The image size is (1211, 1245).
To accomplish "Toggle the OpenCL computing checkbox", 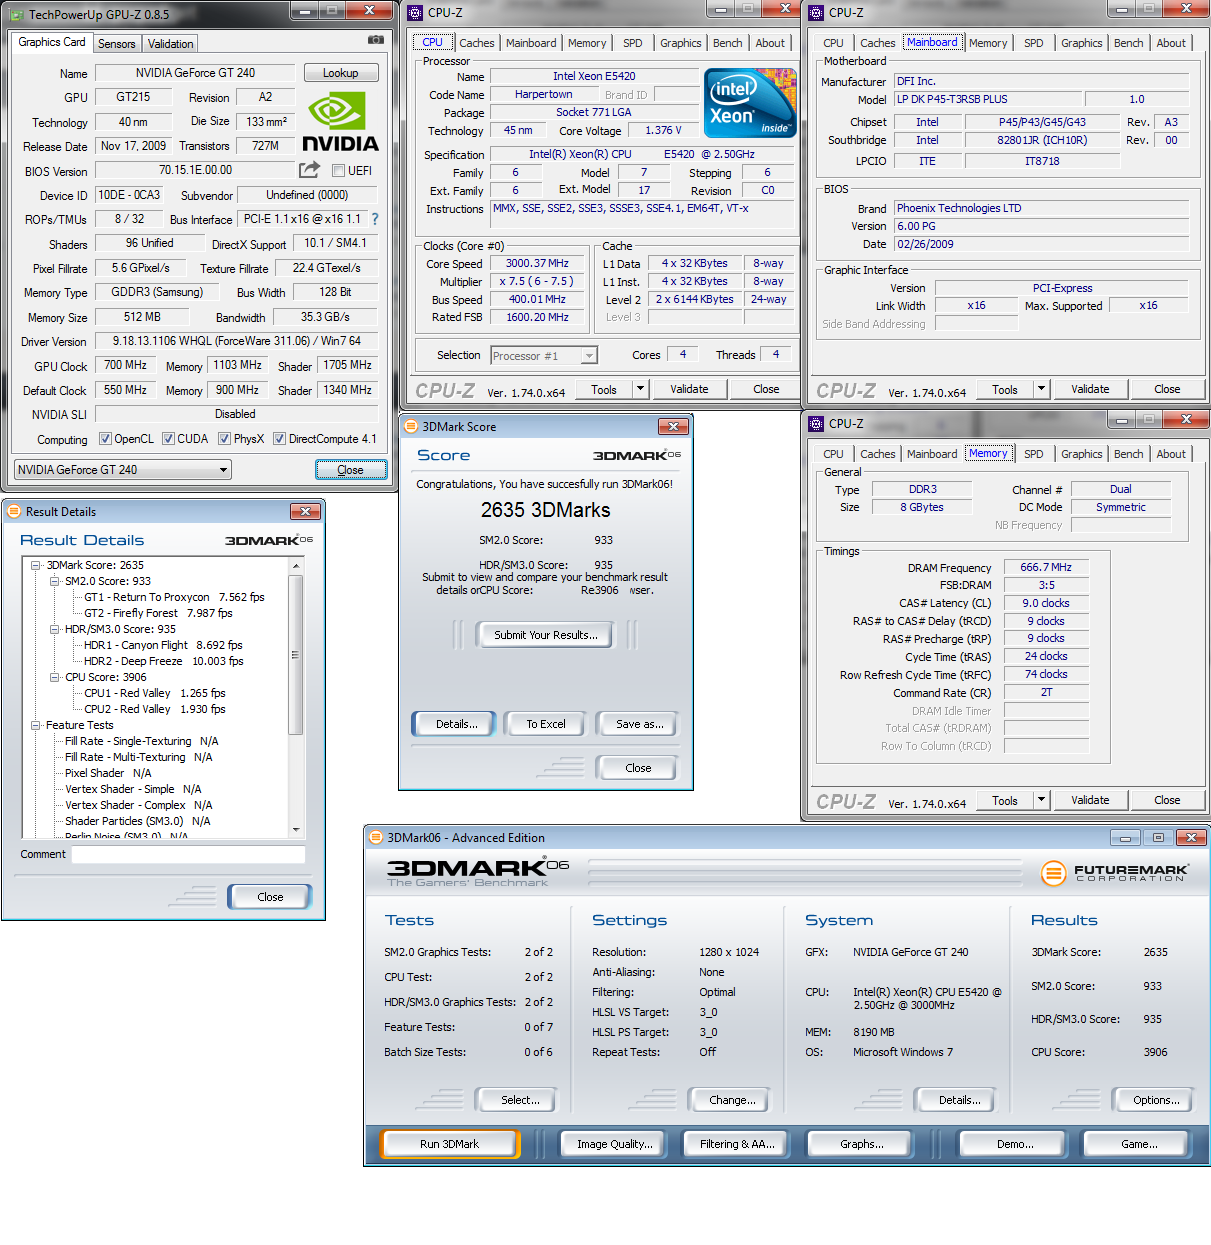I will click(x=105, y=439).
